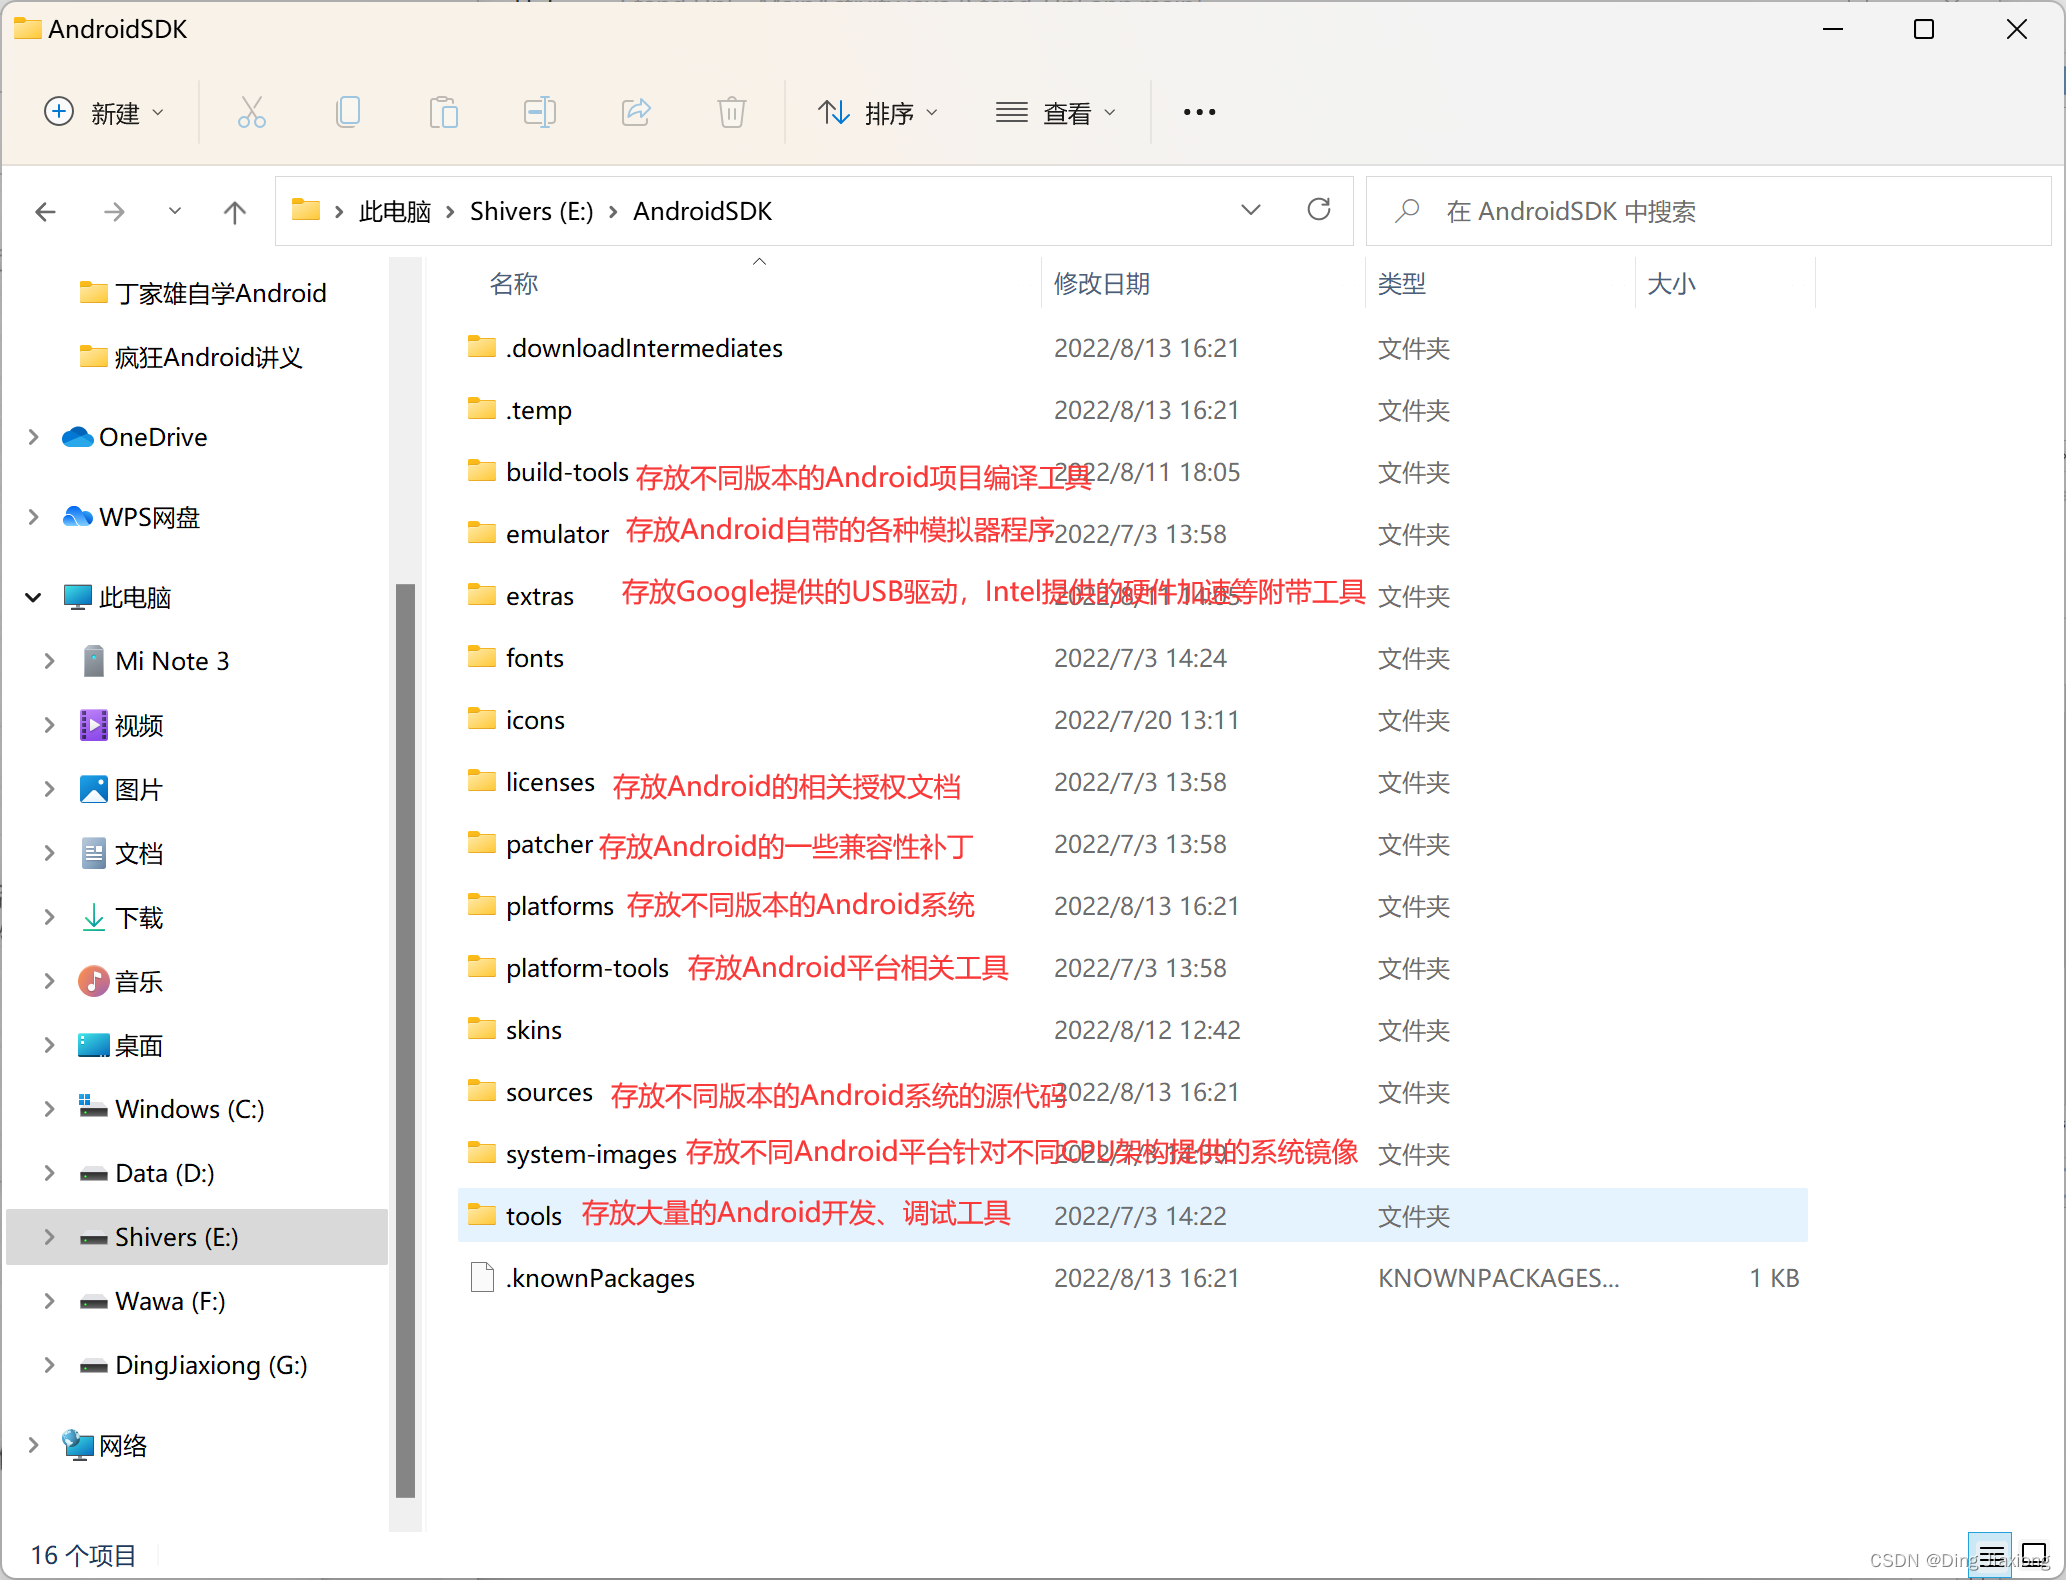Select the platform-tools folder row

pos(1133,968)
